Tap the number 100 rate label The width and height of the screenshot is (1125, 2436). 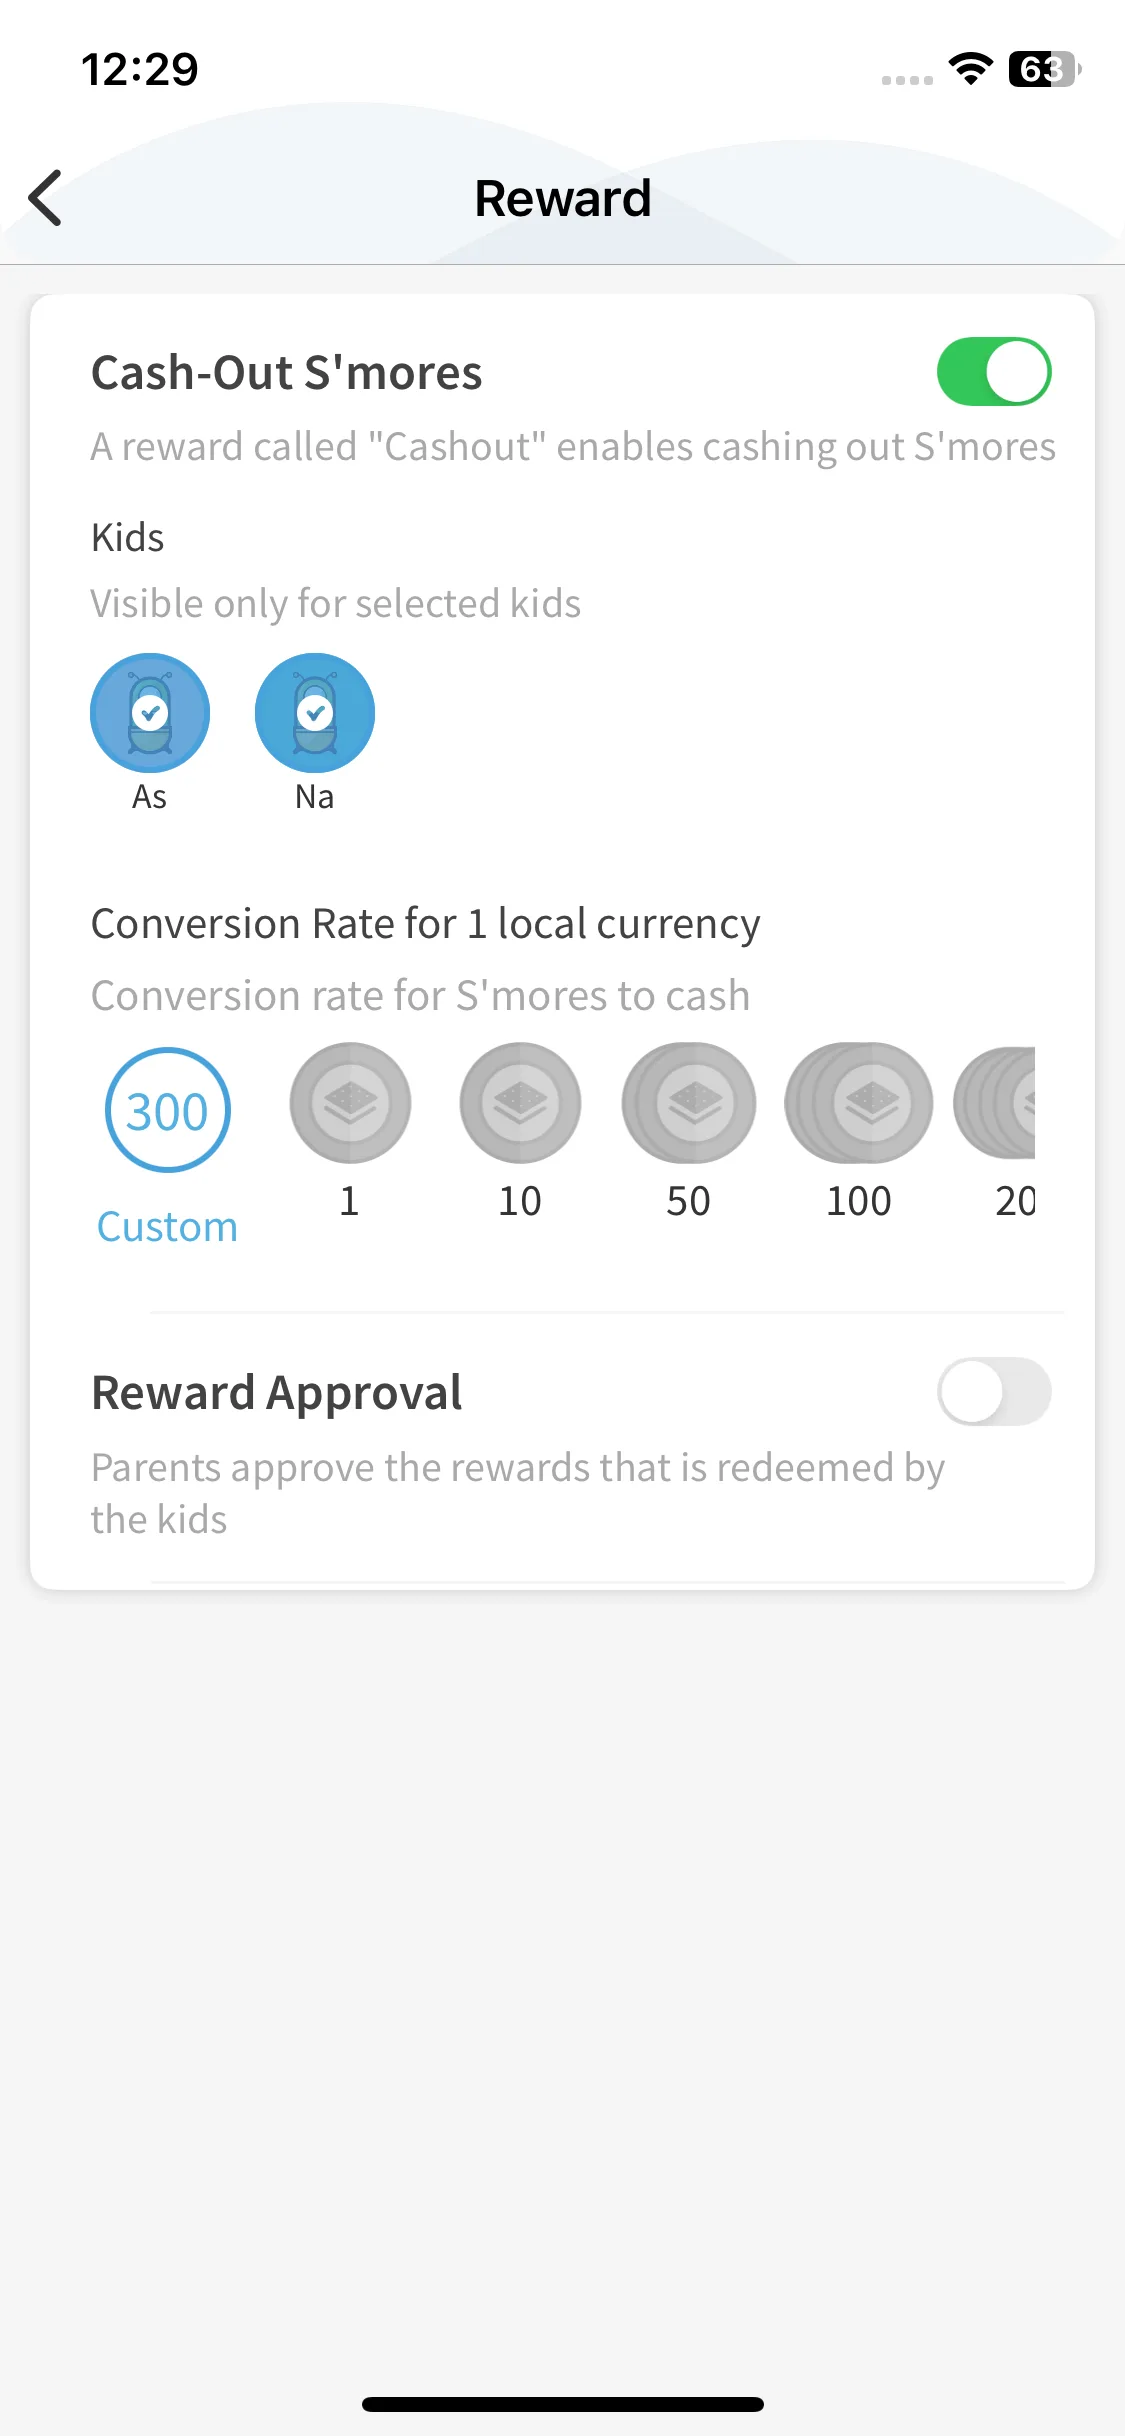pyautogui.click(x=859, y=1201)
